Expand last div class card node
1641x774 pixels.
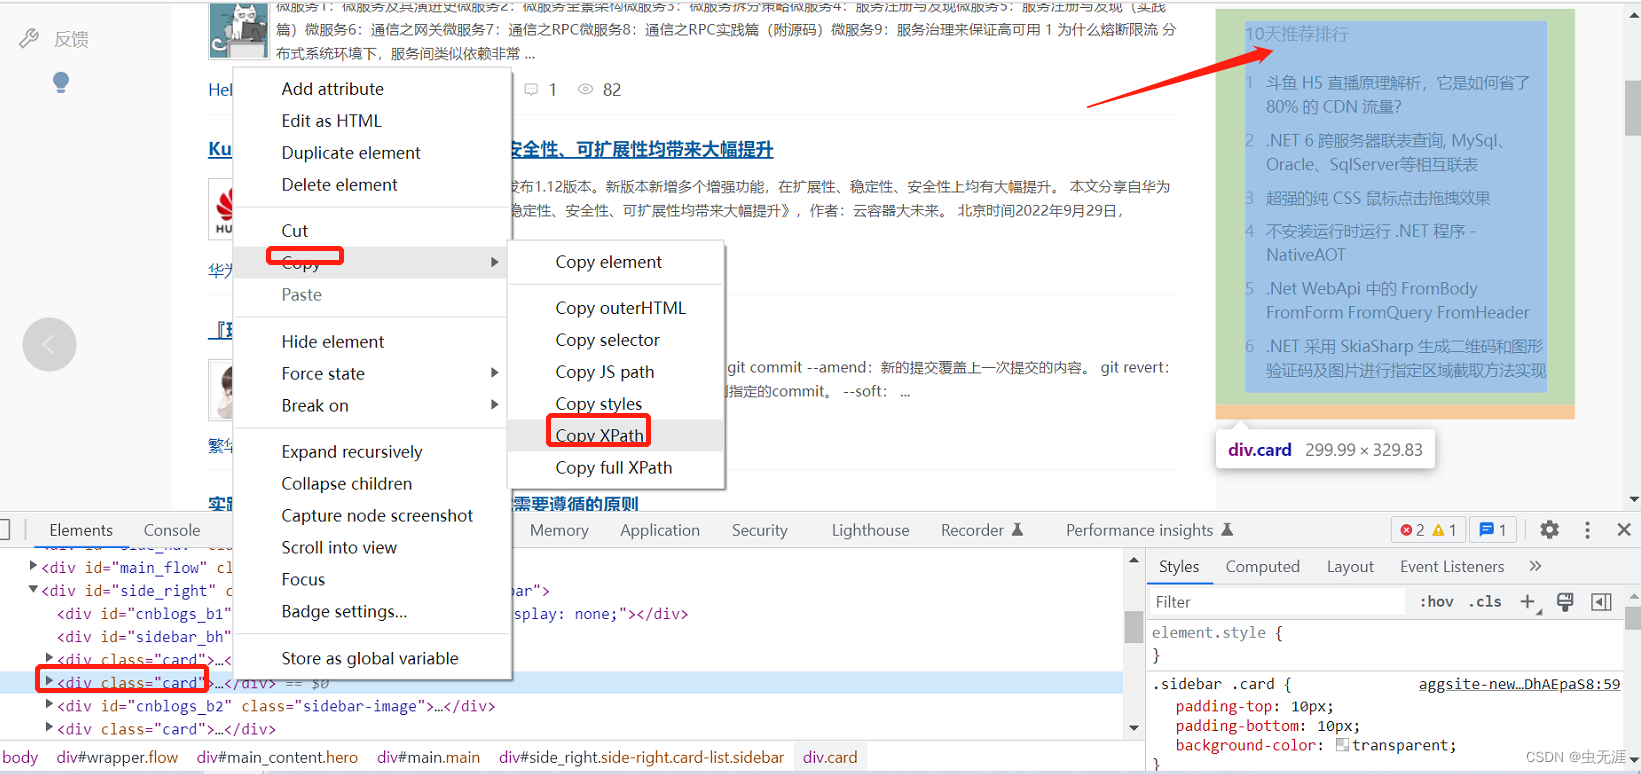click(x=49, y=728)
